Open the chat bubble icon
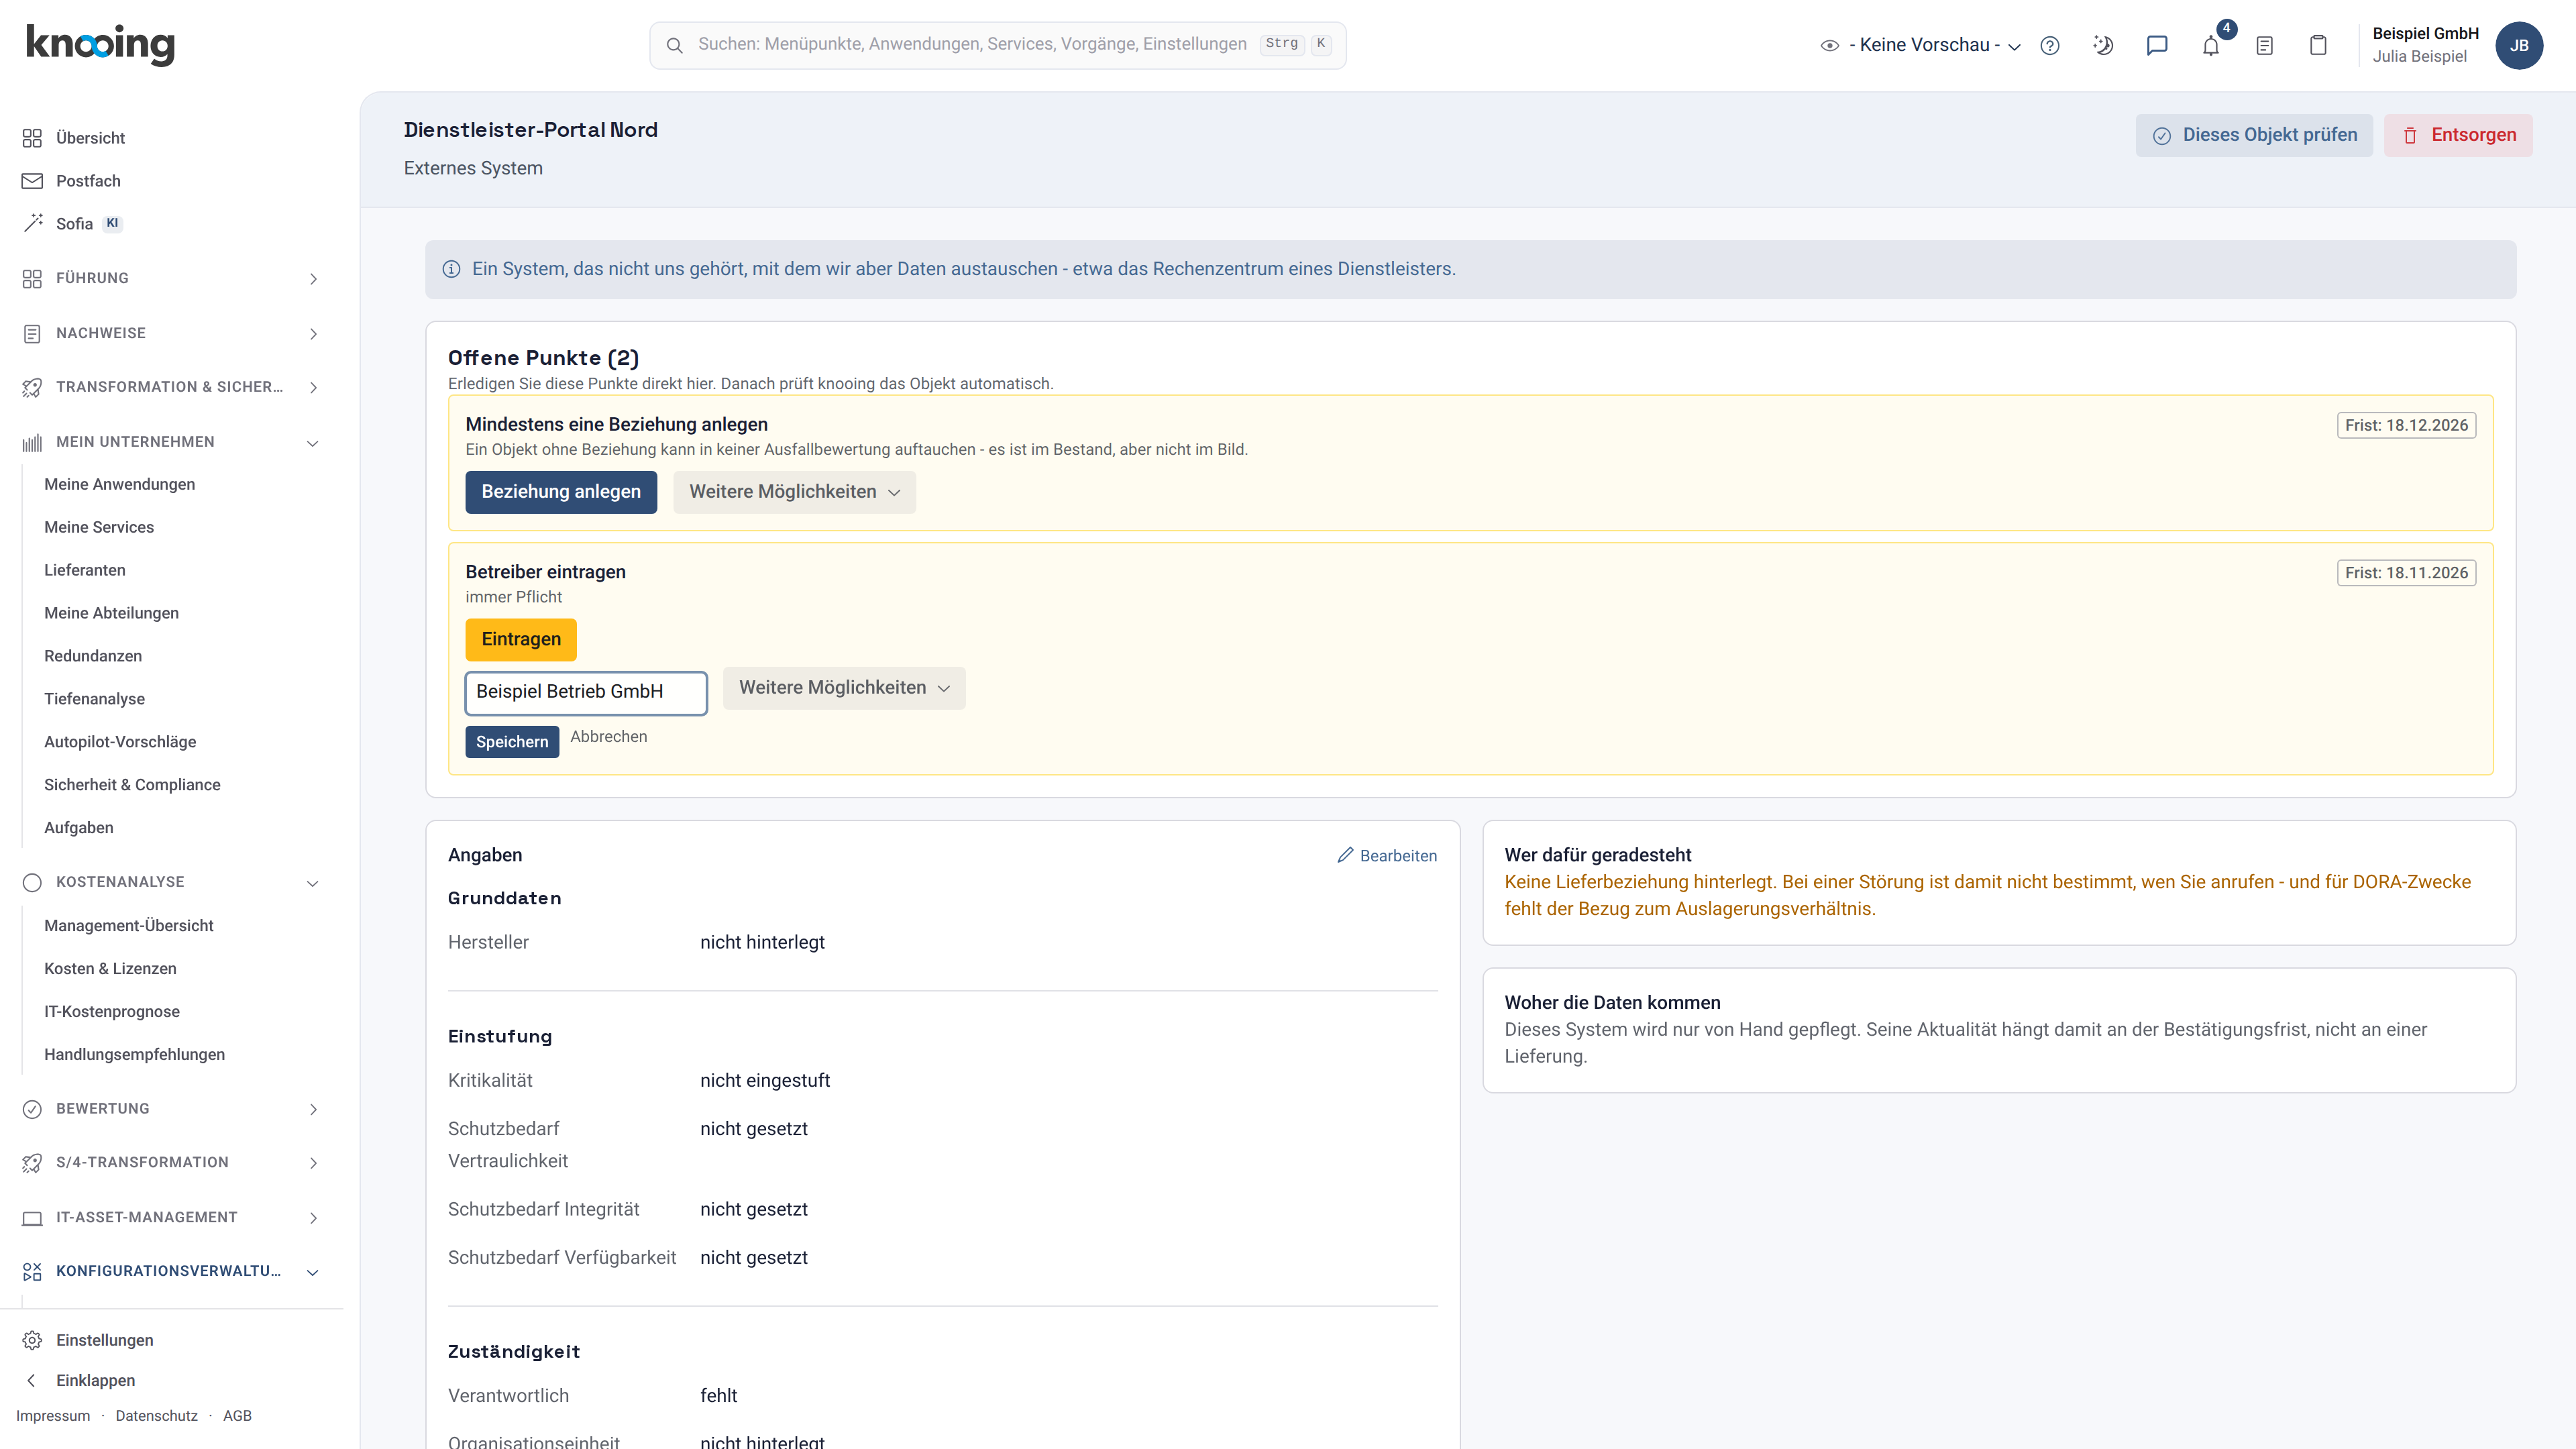 (x=2157, y=46)
